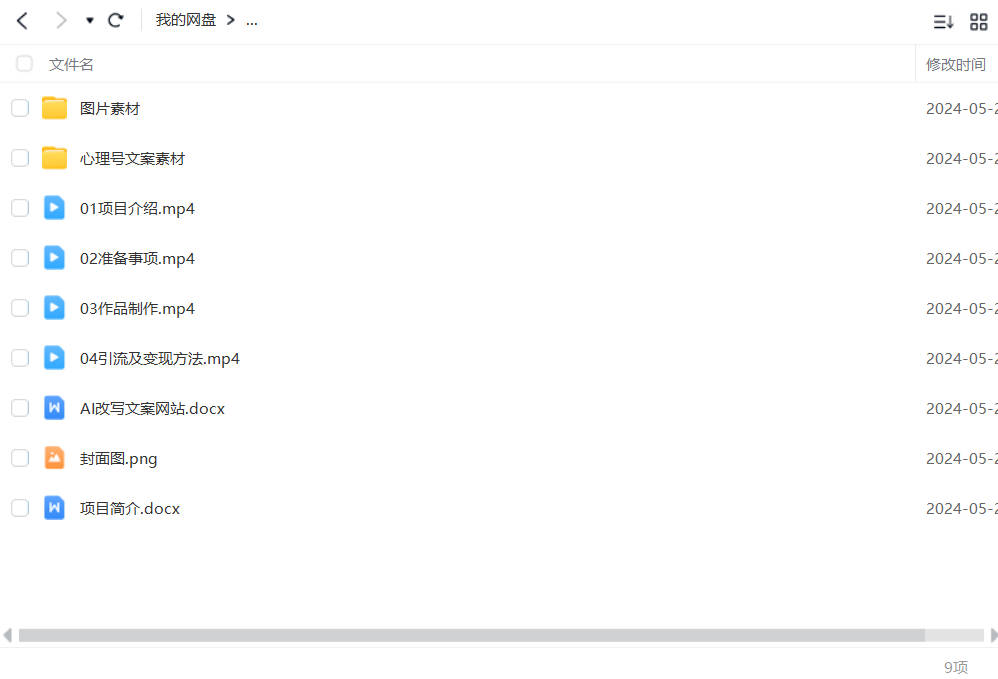Click the 心理号文案素材 folder icon
This screenshot has width=998, height=679.
pos(54,158)
